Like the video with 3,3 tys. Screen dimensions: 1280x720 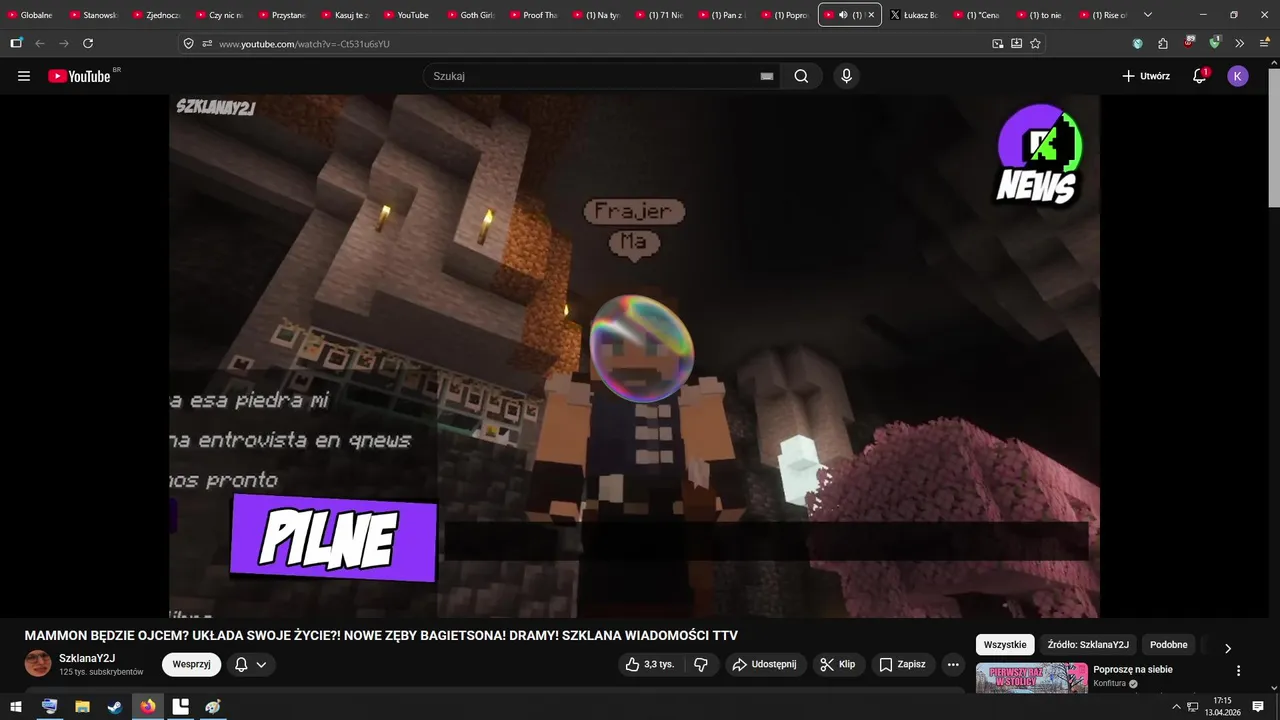pyautogui.click(x=650, y=664)
